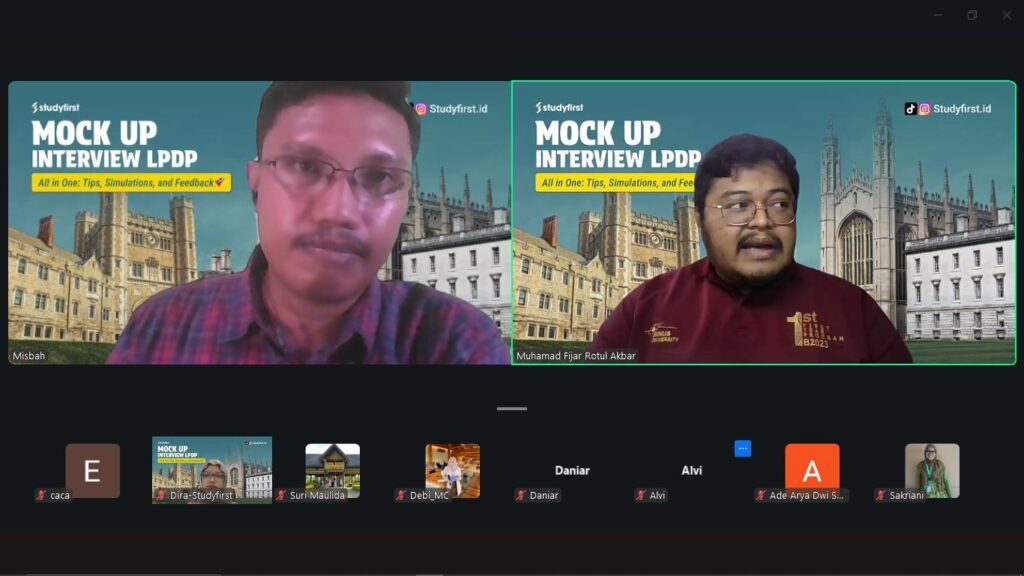
Task: Click Dira-Studyfirst's muted microphone icon
Action: coord(161,495)
